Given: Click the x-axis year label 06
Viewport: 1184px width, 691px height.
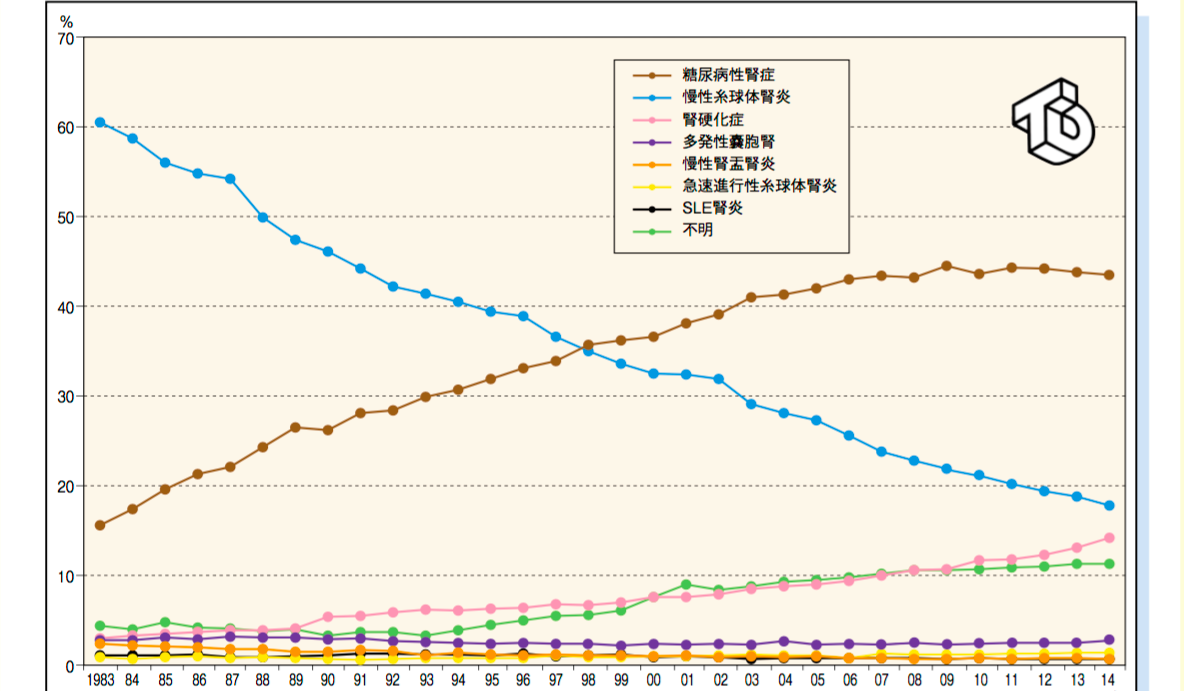Looking at the screenshot, I should point(849,680).
